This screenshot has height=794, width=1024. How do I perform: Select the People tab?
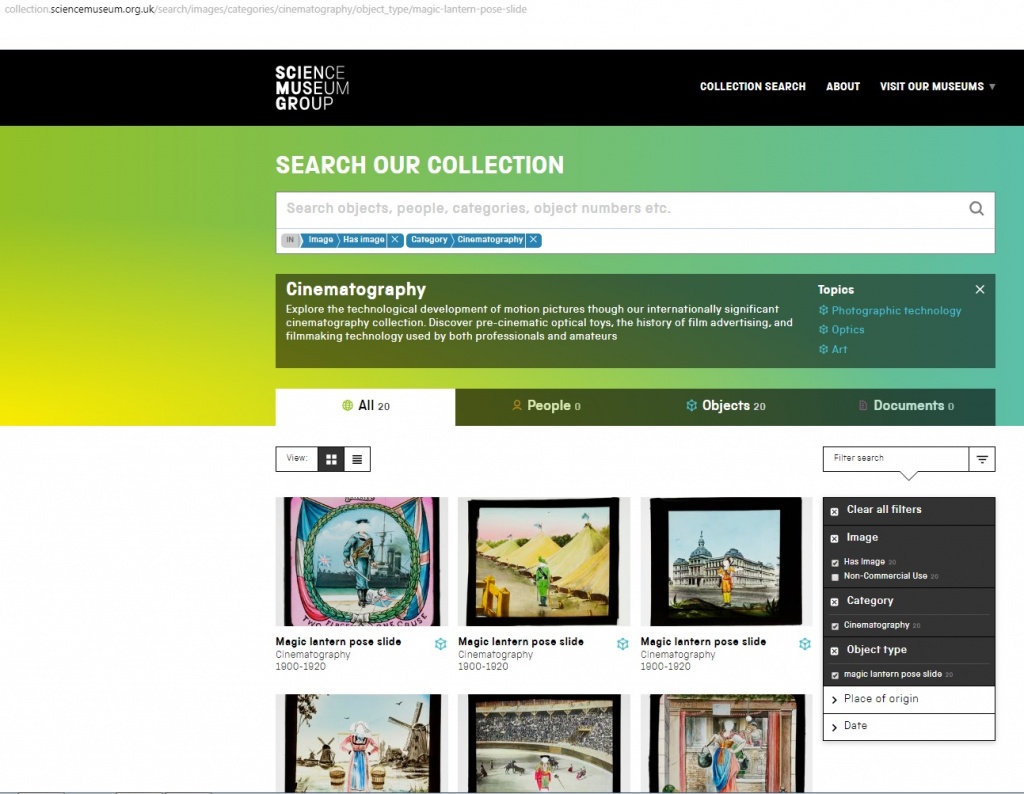tap(546, 406)
